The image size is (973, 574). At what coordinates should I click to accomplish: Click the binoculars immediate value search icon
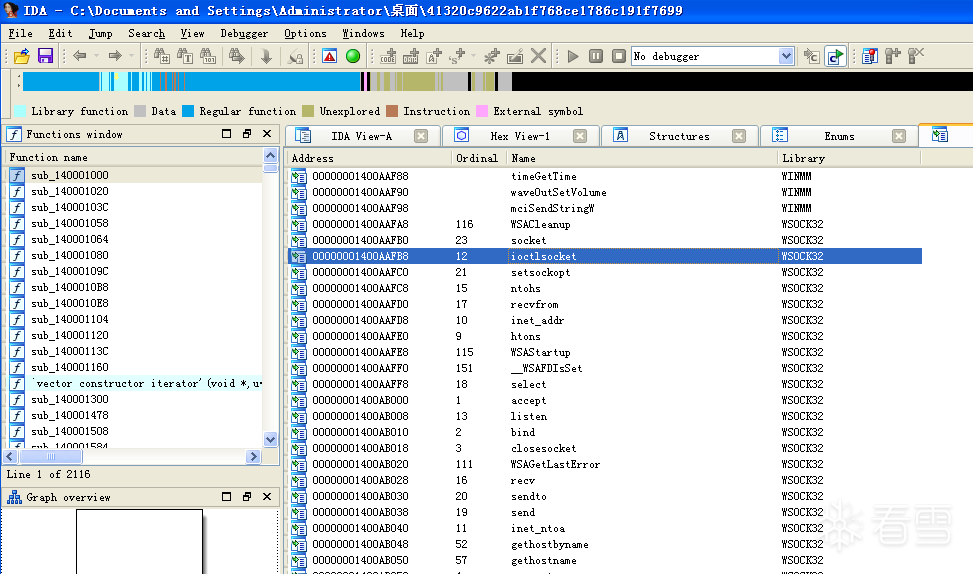(x=161, y=56)
